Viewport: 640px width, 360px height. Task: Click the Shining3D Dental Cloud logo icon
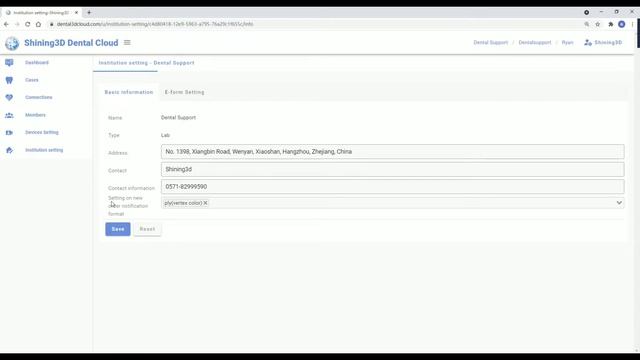click(12, 43)
